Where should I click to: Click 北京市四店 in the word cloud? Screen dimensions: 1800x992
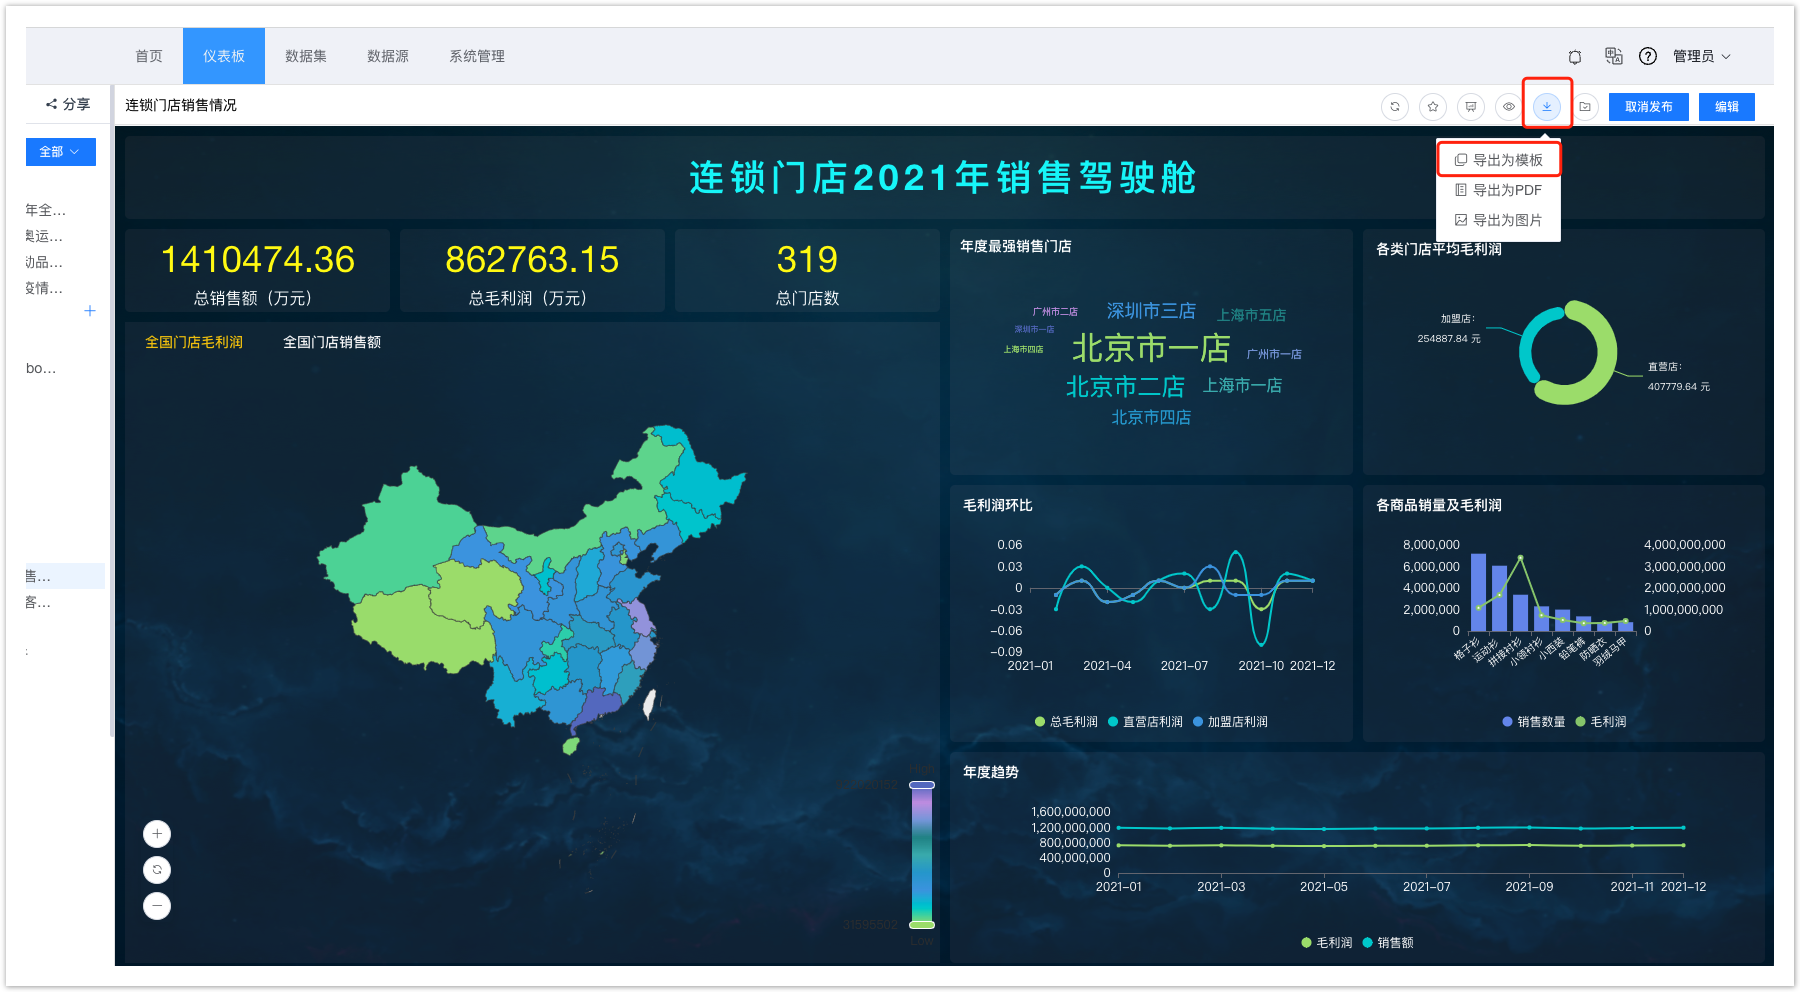[x=1151, y=417]
